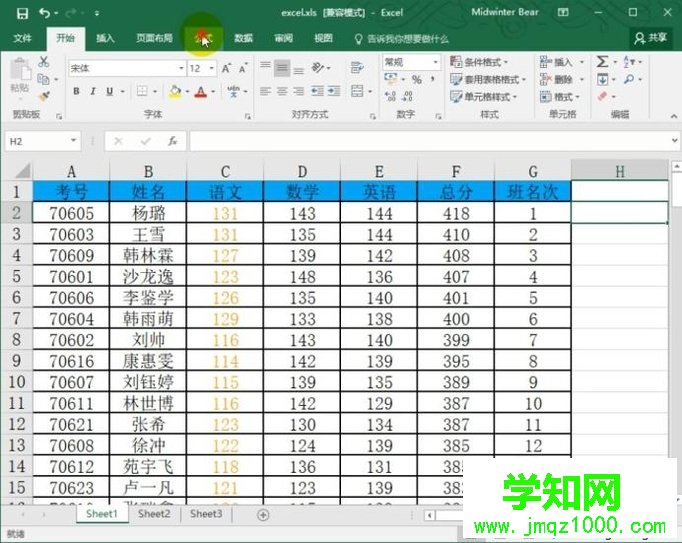Click the 告诉我你想要做什么 search box

point(402,39)
